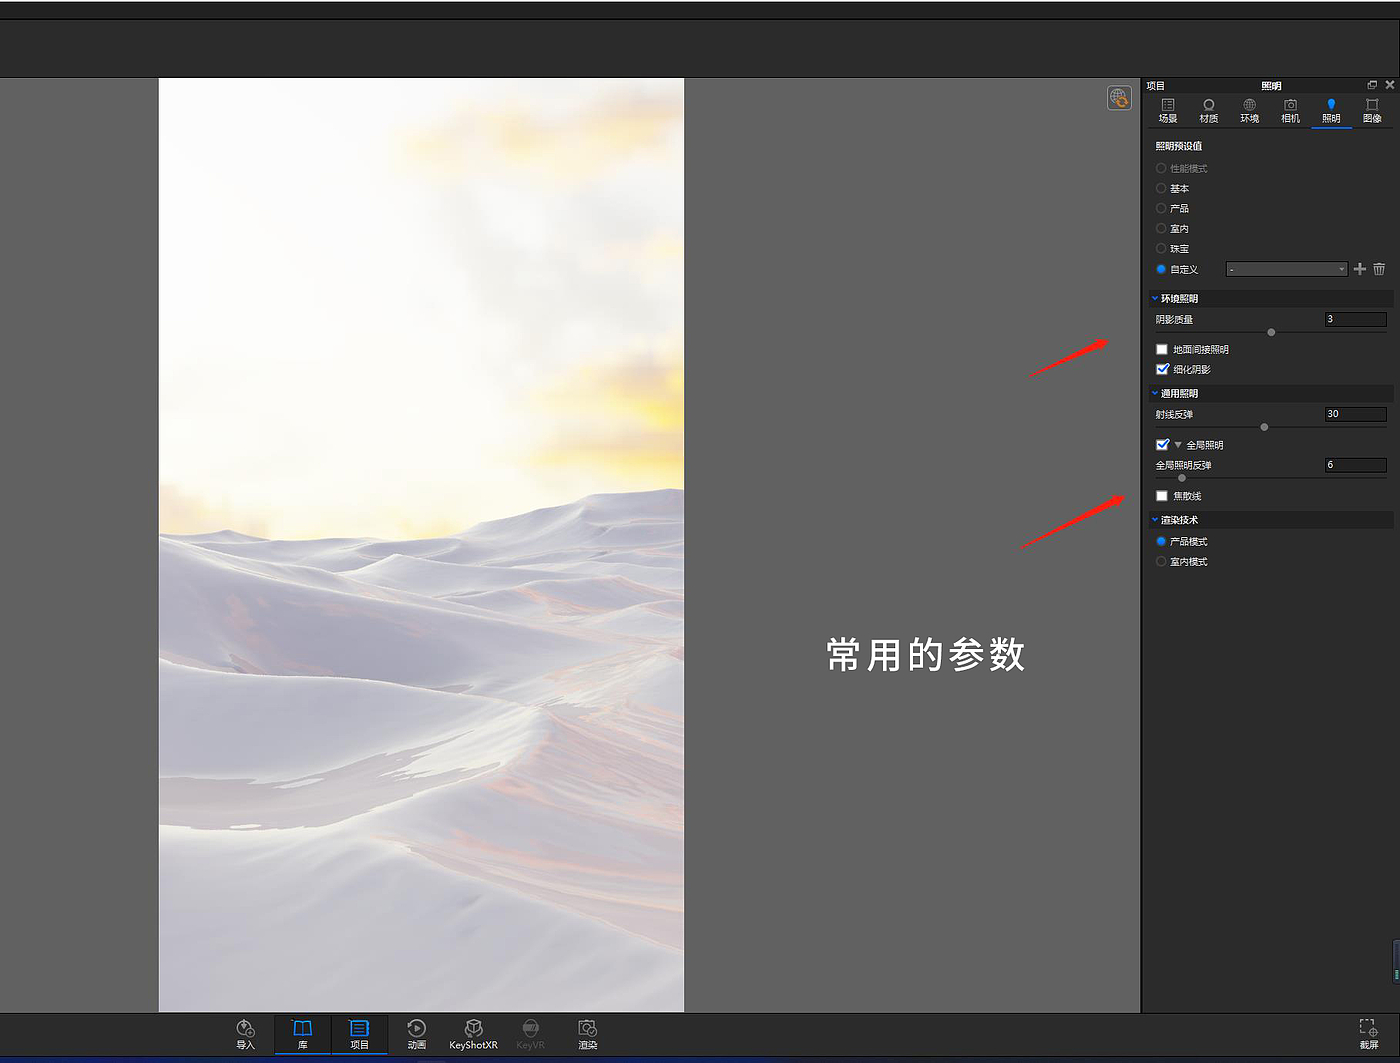
Task: Click the 阴影质量 slider handle
Action: click(x=1271, y=332)
